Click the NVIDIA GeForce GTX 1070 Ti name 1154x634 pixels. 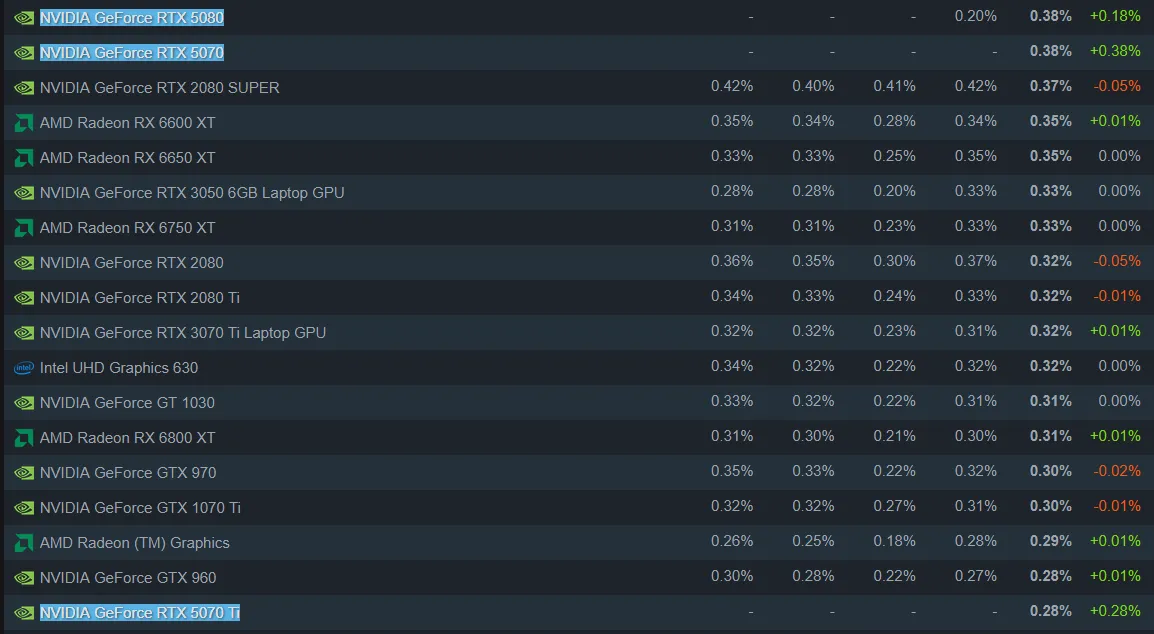140,507
